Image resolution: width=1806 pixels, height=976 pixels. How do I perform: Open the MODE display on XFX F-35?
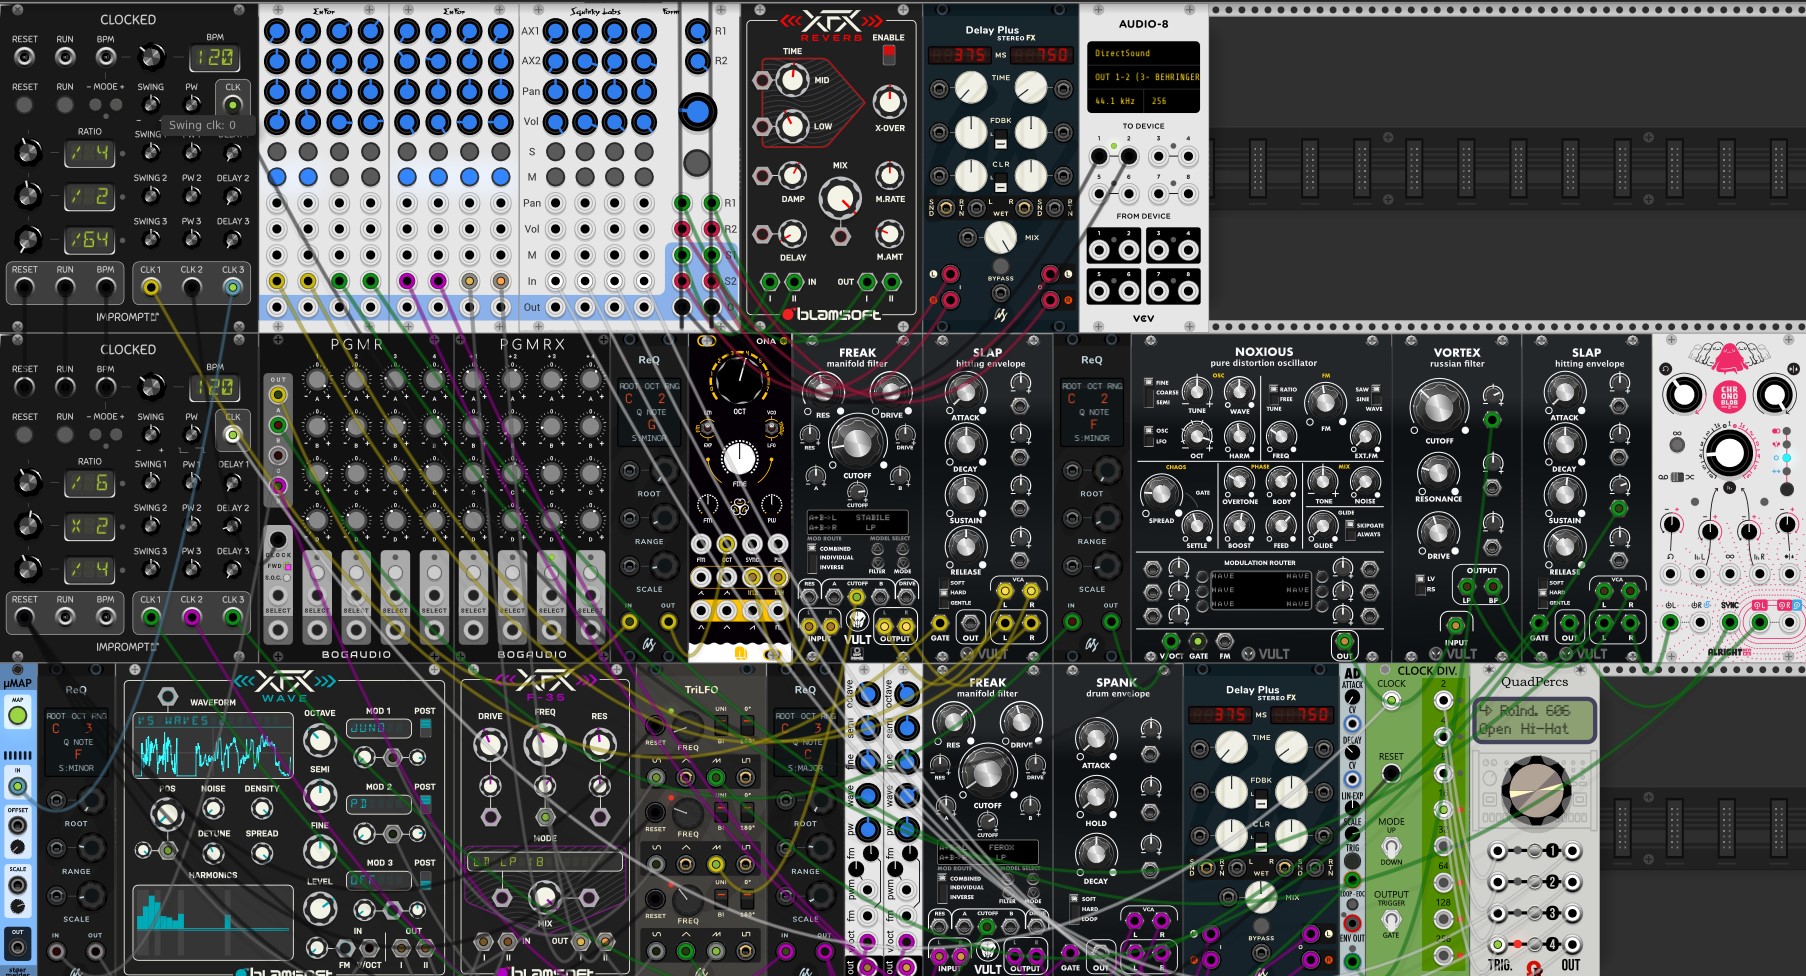tap(544, 861)
